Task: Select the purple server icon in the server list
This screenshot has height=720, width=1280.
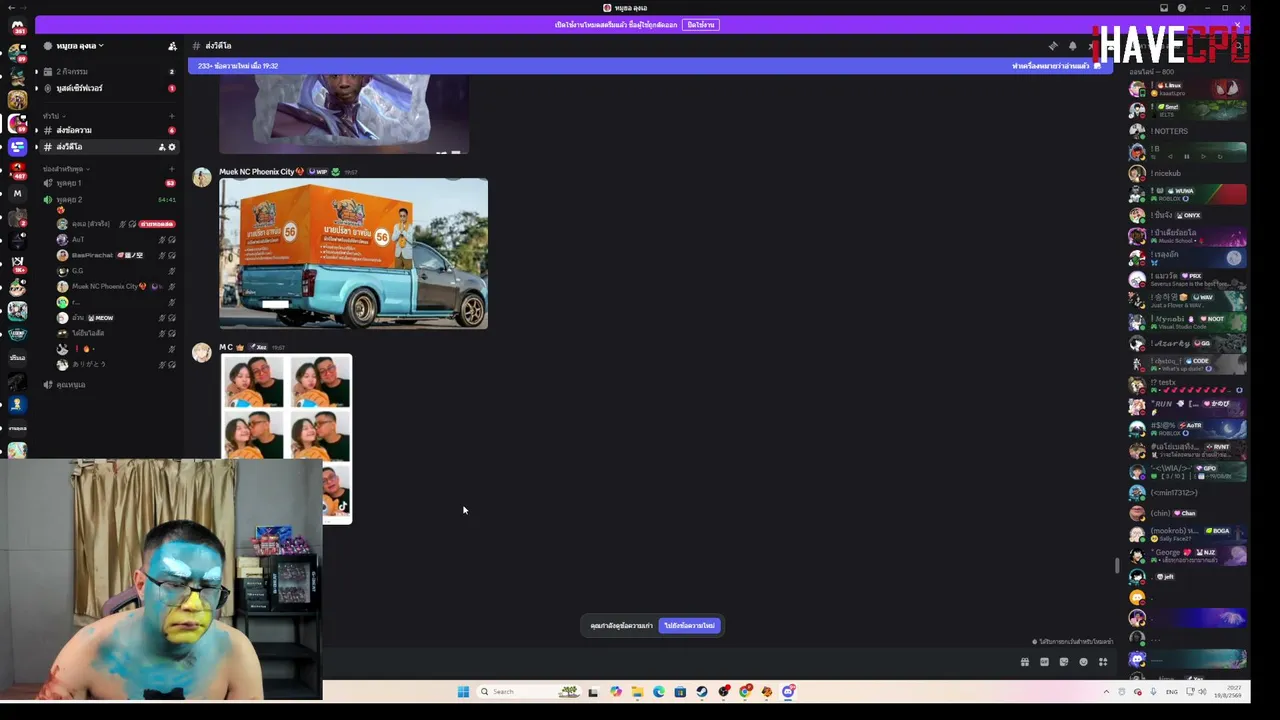Action: 17,147
